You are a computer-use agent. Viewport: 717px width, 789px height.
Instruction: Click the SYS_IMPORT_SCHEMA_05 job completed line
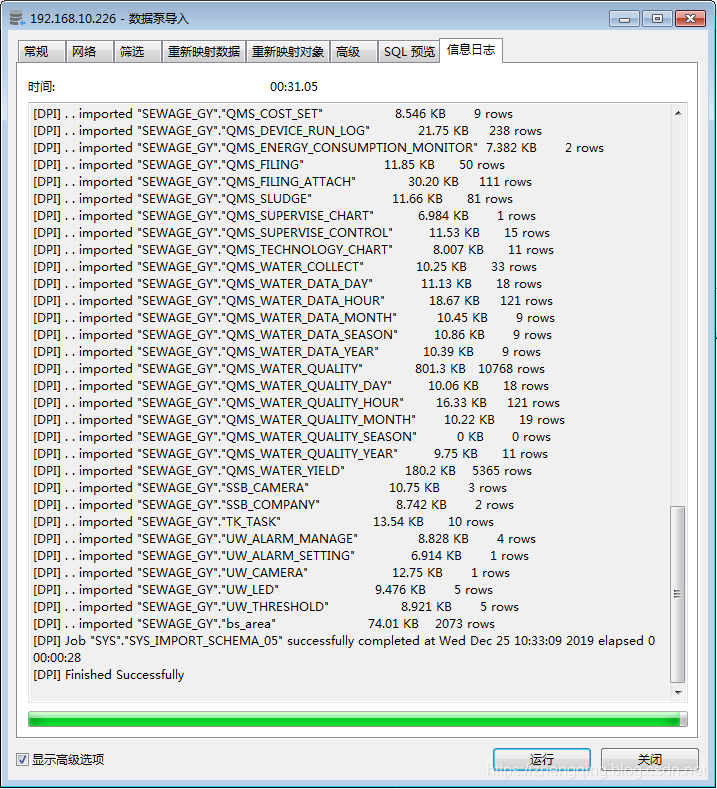pos(344,649)
